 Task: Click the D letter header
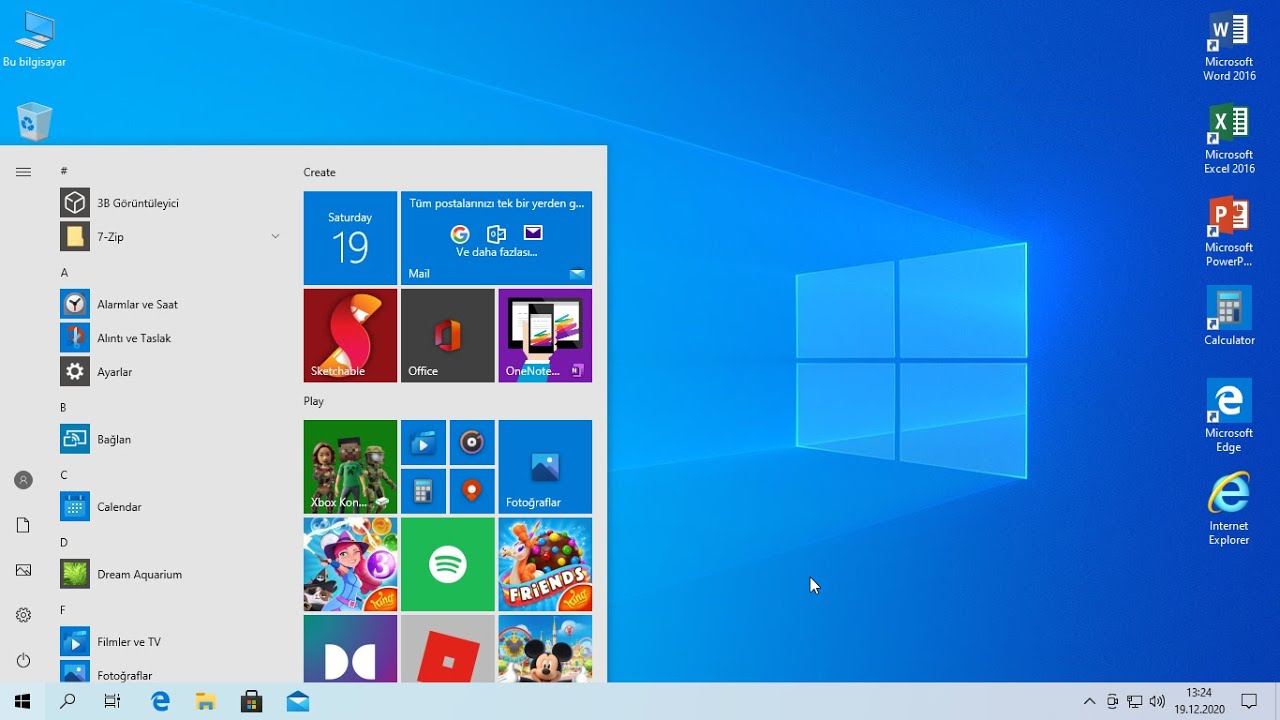pyautogui.click(x=64, y=542)
